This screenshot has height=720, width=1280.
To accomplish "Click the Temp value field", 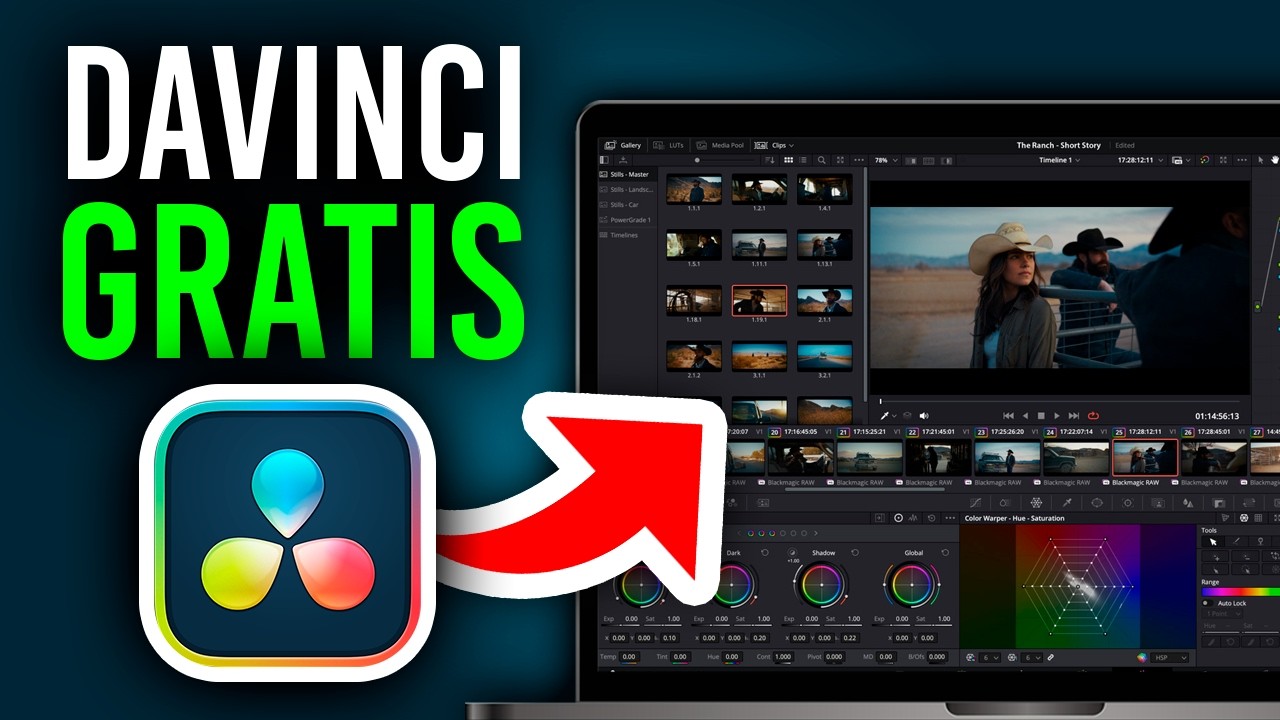I will tap(628, 657).
